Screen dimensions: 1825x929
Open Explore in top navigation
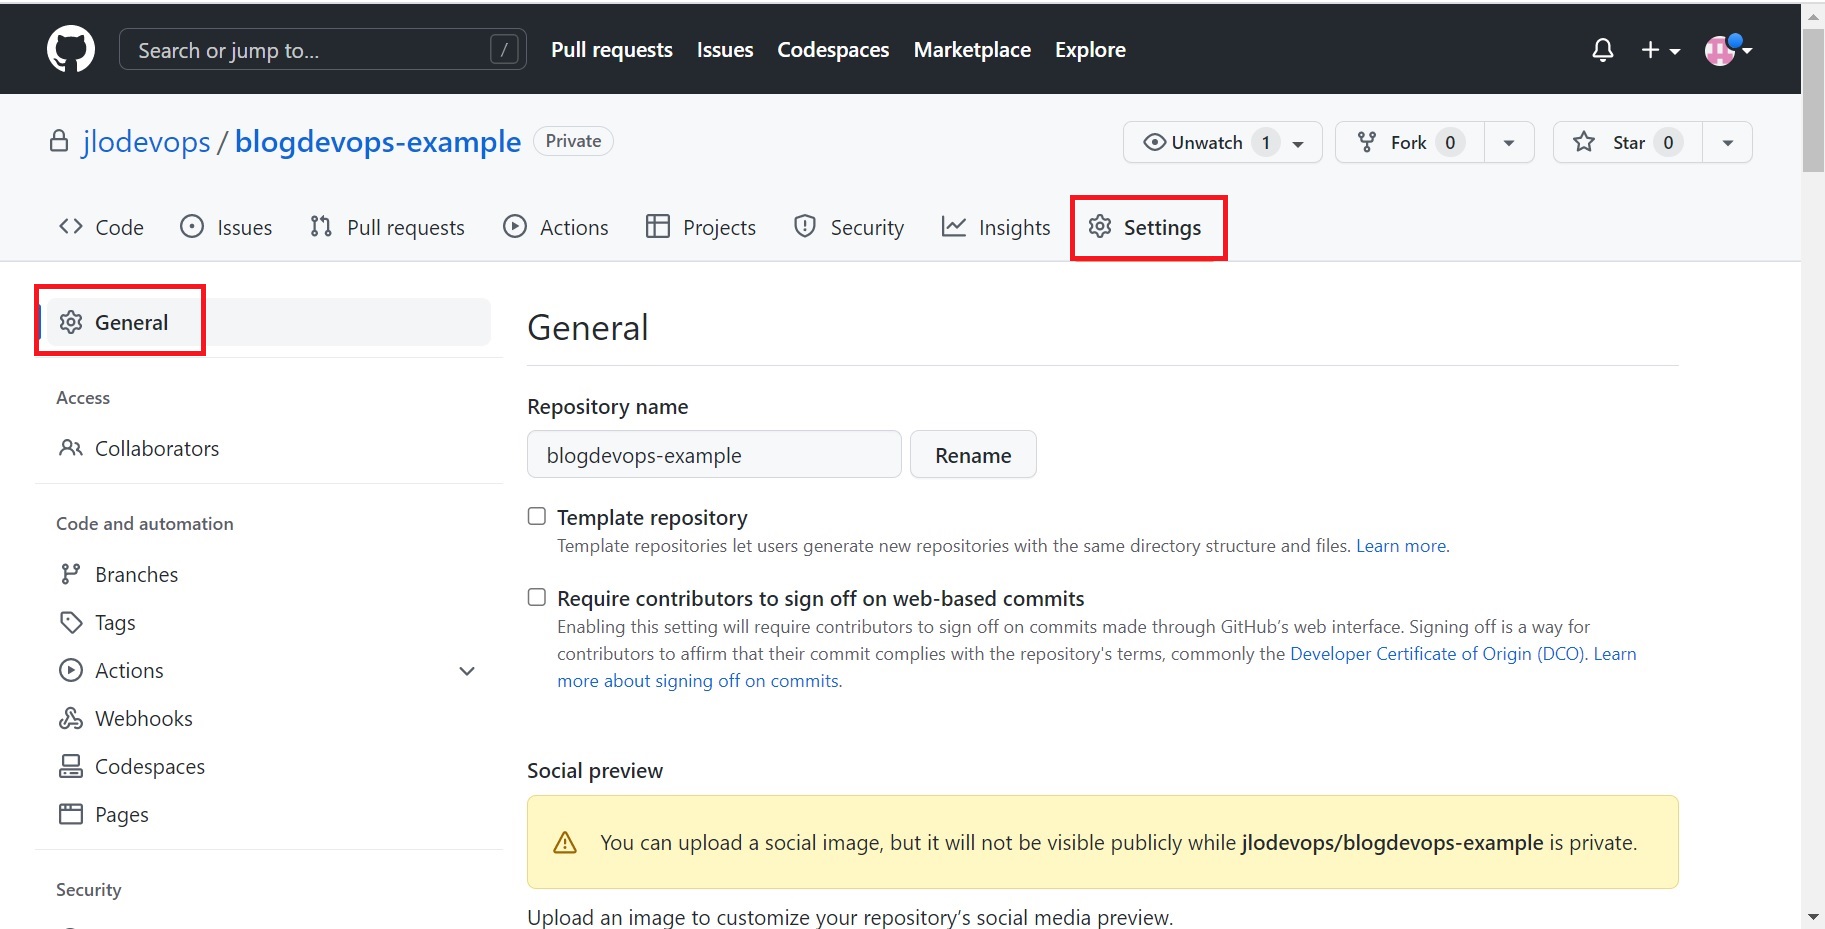[1090, 49]
